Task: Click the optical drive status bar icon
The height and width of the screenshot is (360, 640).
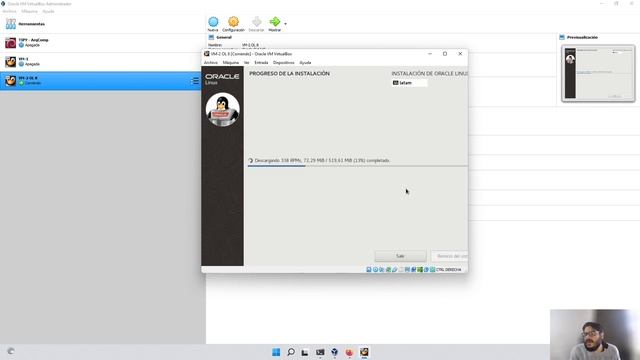Action: (x=375, y=270)
